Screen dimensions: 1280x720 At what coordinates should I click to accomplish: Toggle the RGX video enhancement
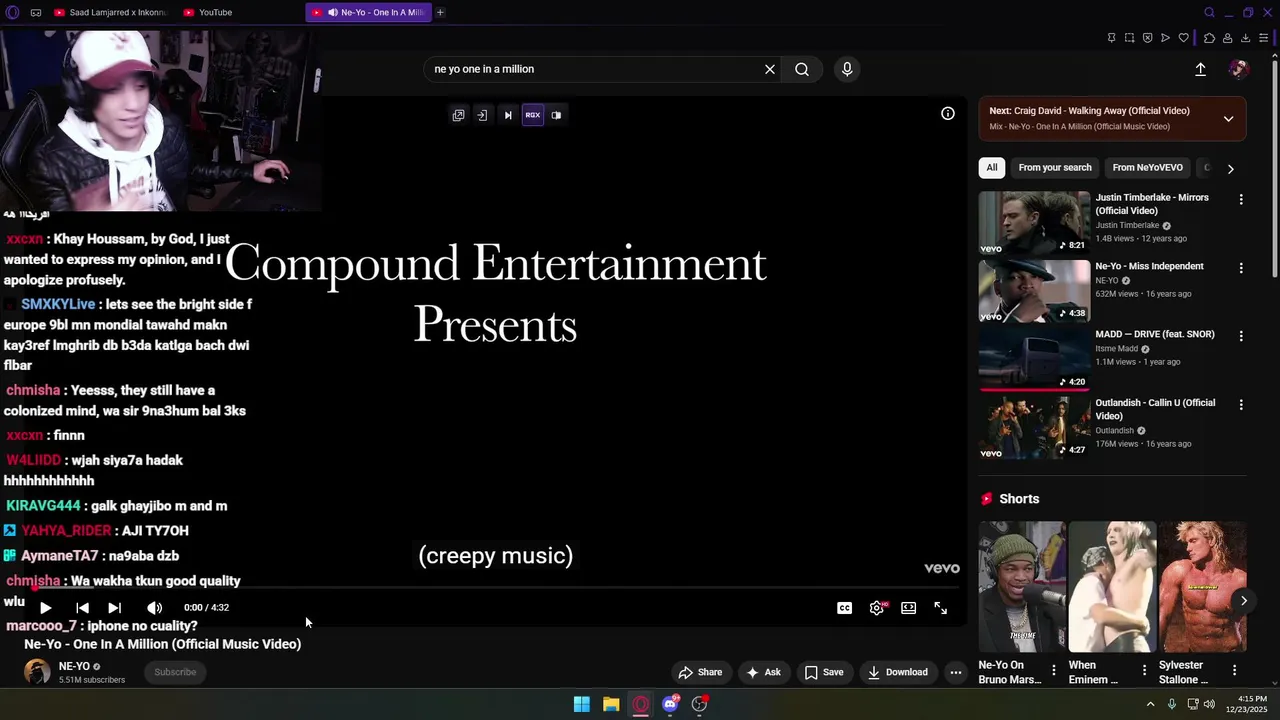point(532,115)
